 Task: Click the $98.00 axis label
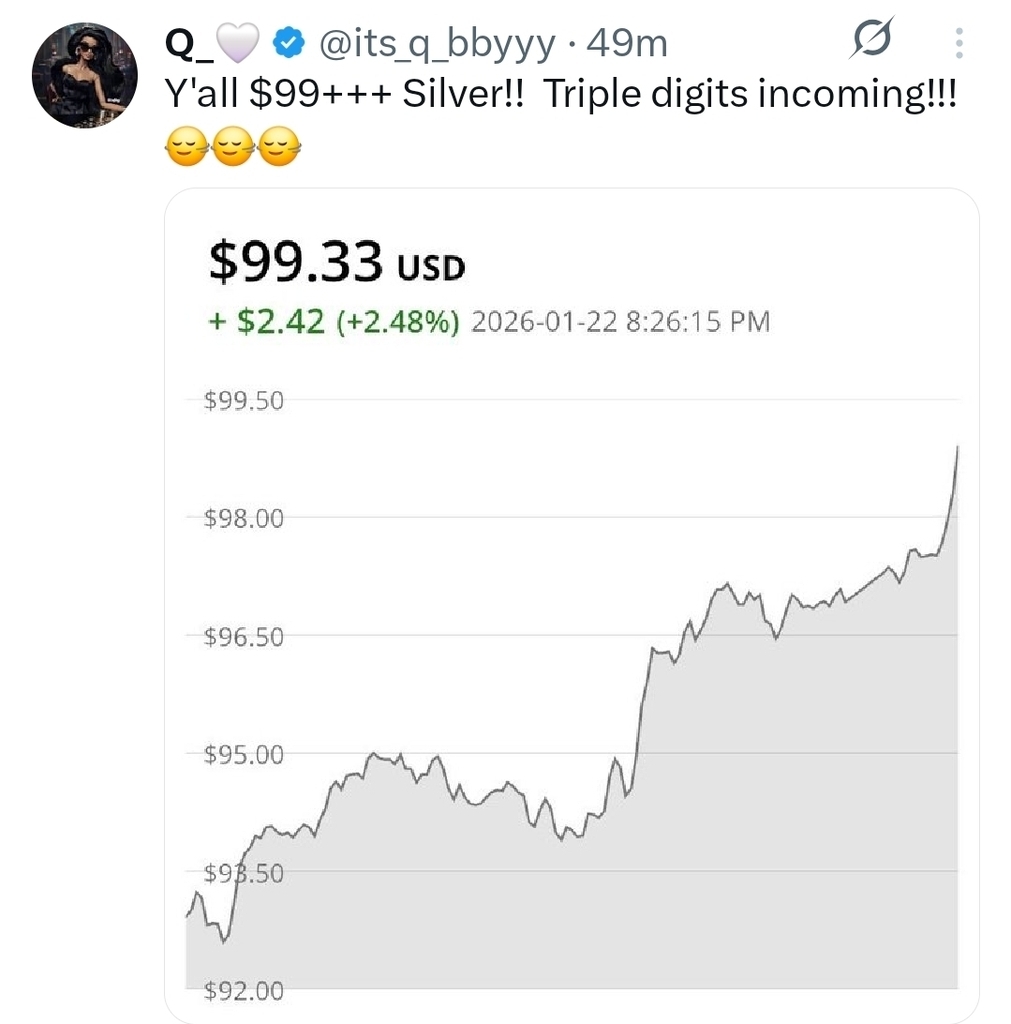tap(244, 518)
